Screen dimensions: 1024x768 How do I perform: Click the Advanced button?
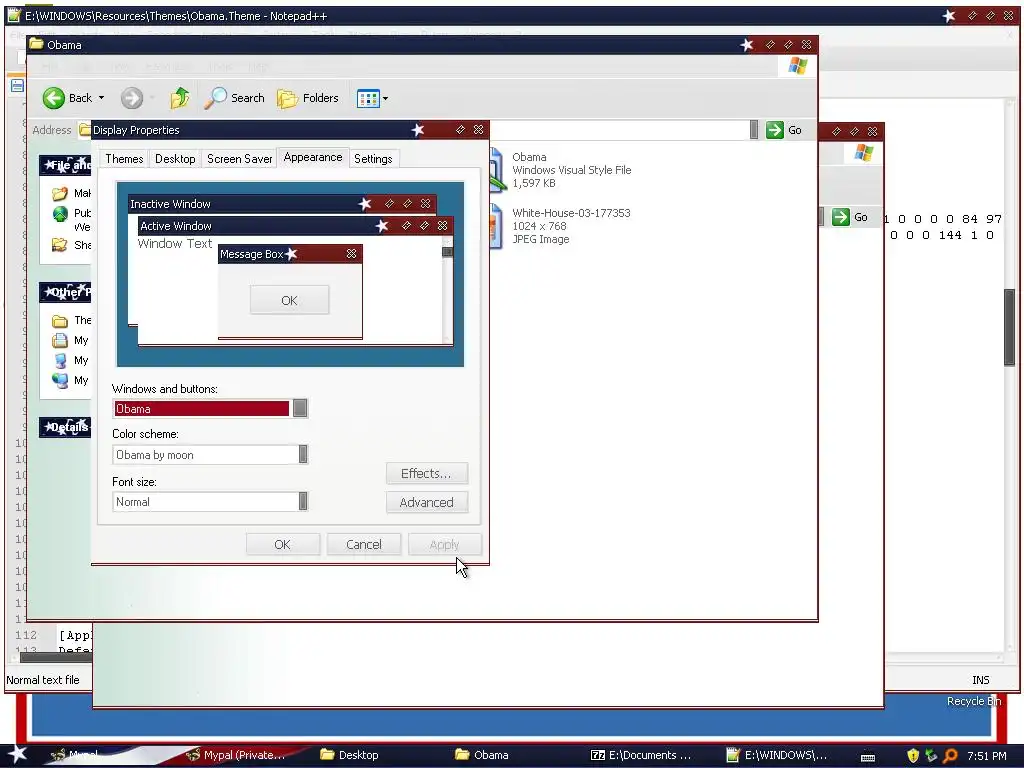point(426,502)
